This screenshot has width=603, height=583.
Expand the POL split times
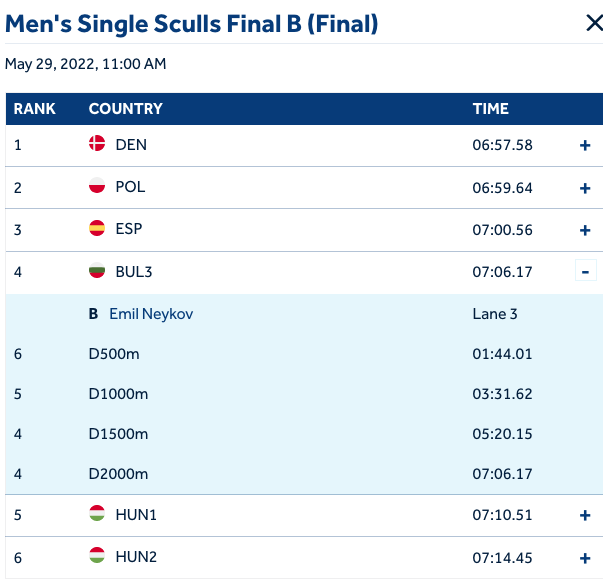(x=586, y=188)
